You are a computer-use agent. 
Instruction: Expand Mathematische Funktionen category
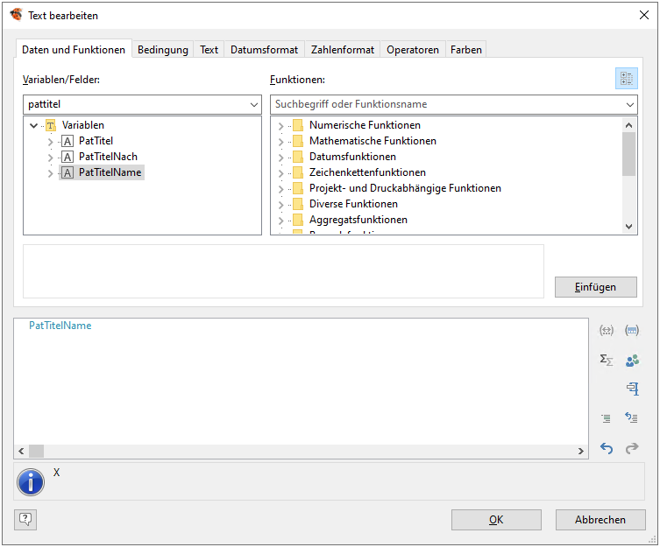(x=281, y=141)
